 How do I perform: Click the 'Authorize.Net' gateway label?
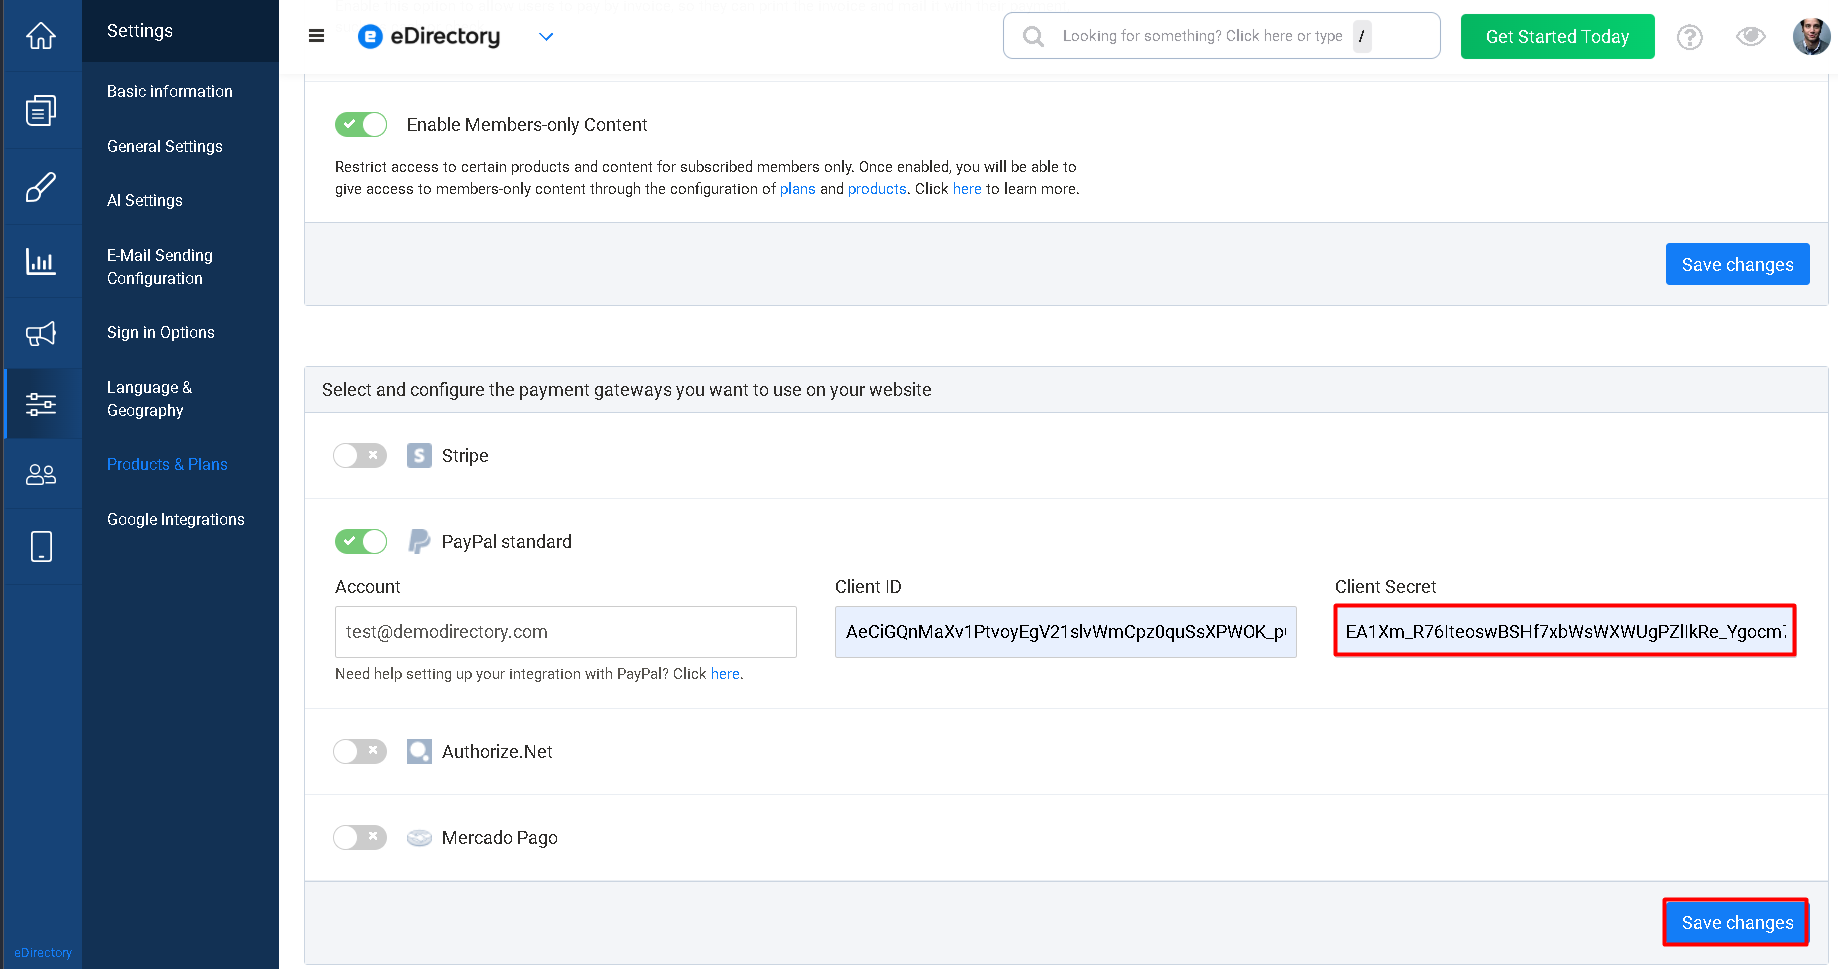[x=497, y=752]
